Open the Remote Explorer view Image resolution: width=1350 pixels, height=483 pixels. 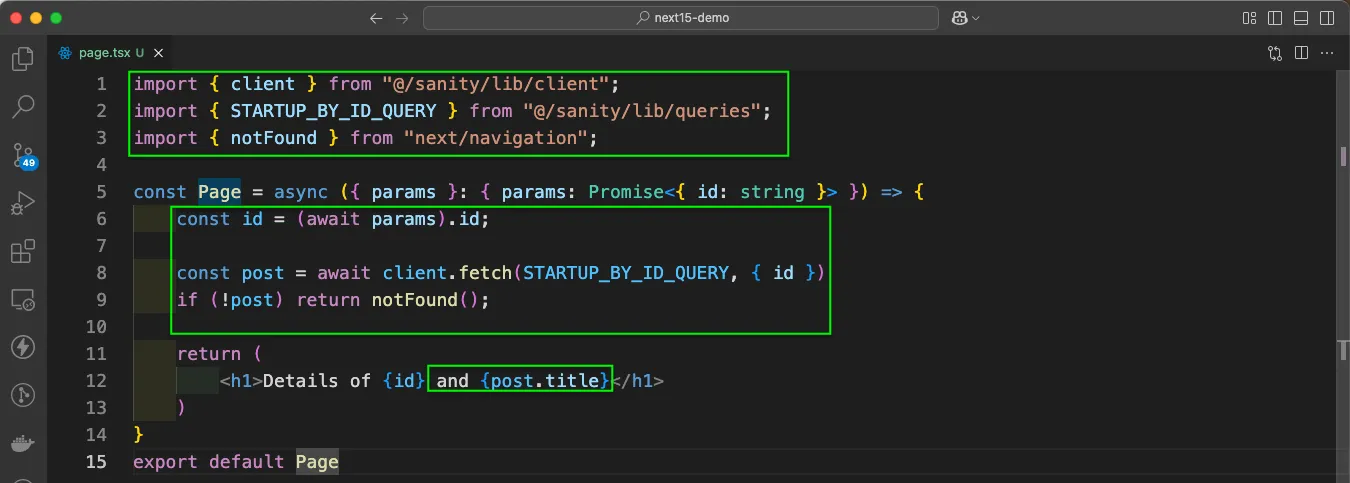[22, 300]
